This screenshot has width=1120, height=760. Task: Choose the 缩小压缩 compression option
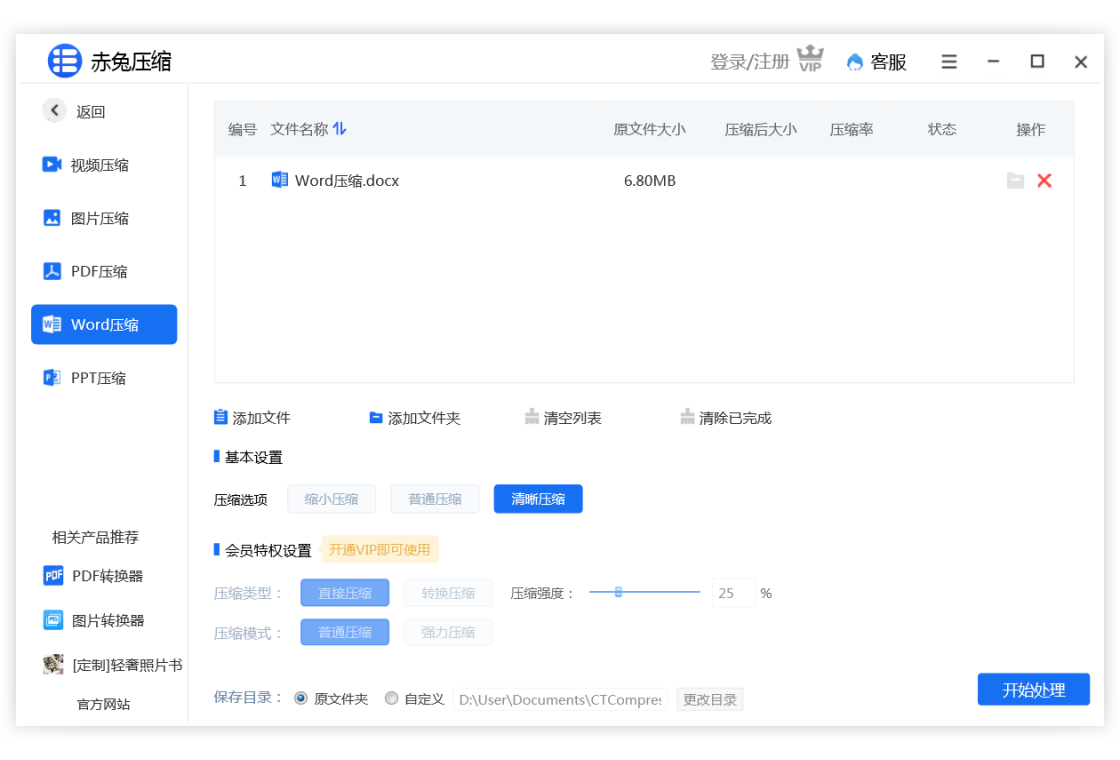pos(331,499)
